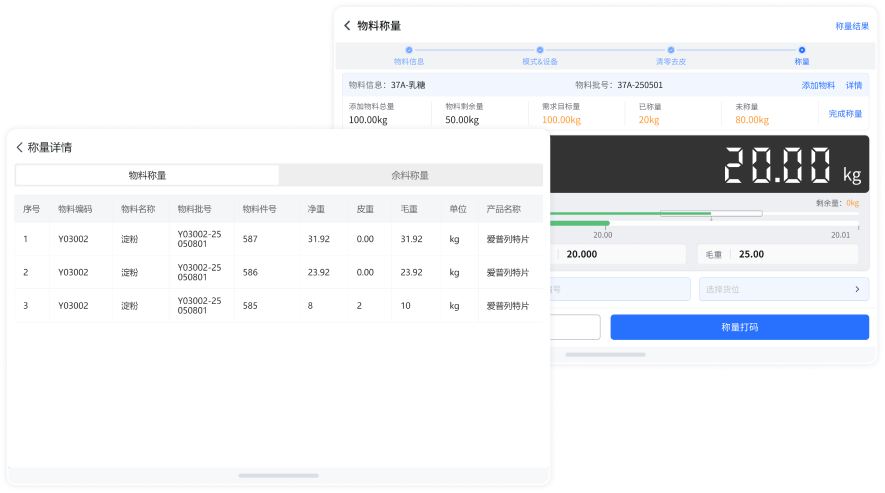Image resolution: width=885 pixels, height=493 pixels.
Task: Click back arrow beside 物料称量 title
Action: click(x=347, y=26)
